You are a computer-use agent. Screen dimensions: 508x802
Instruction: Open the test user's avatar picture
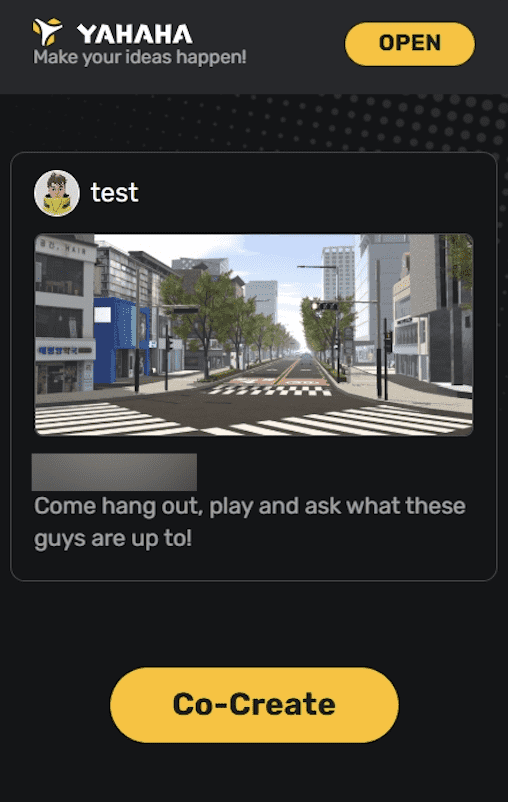(x=57, y=193)
